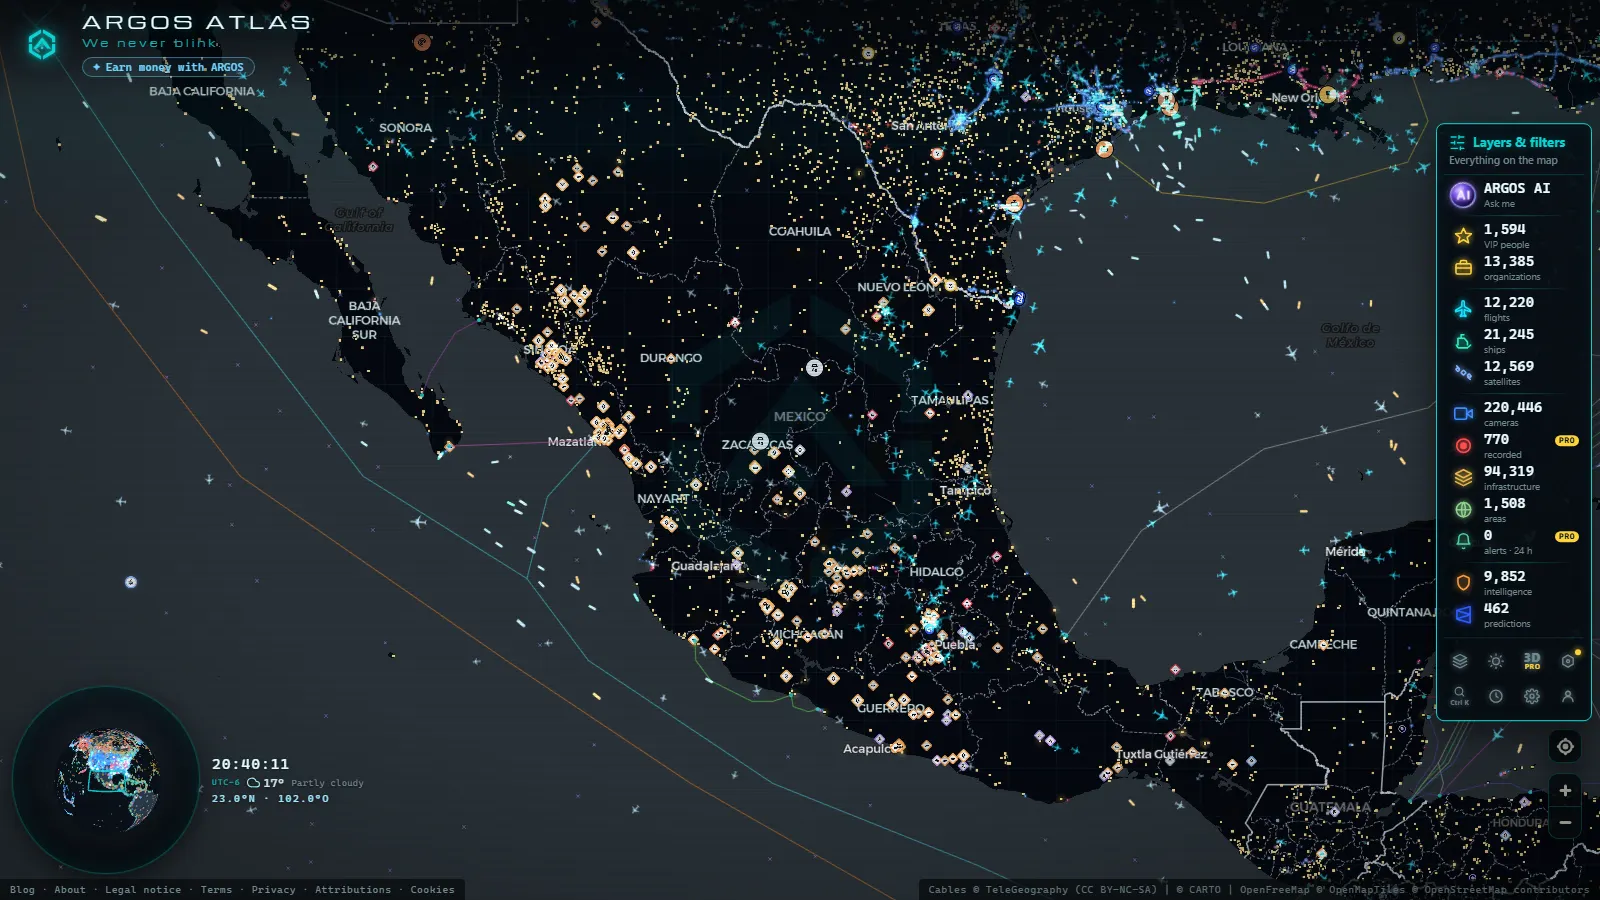Select the predictions icon
This screenshot has height=900, width=1600.
point(1463,615)
